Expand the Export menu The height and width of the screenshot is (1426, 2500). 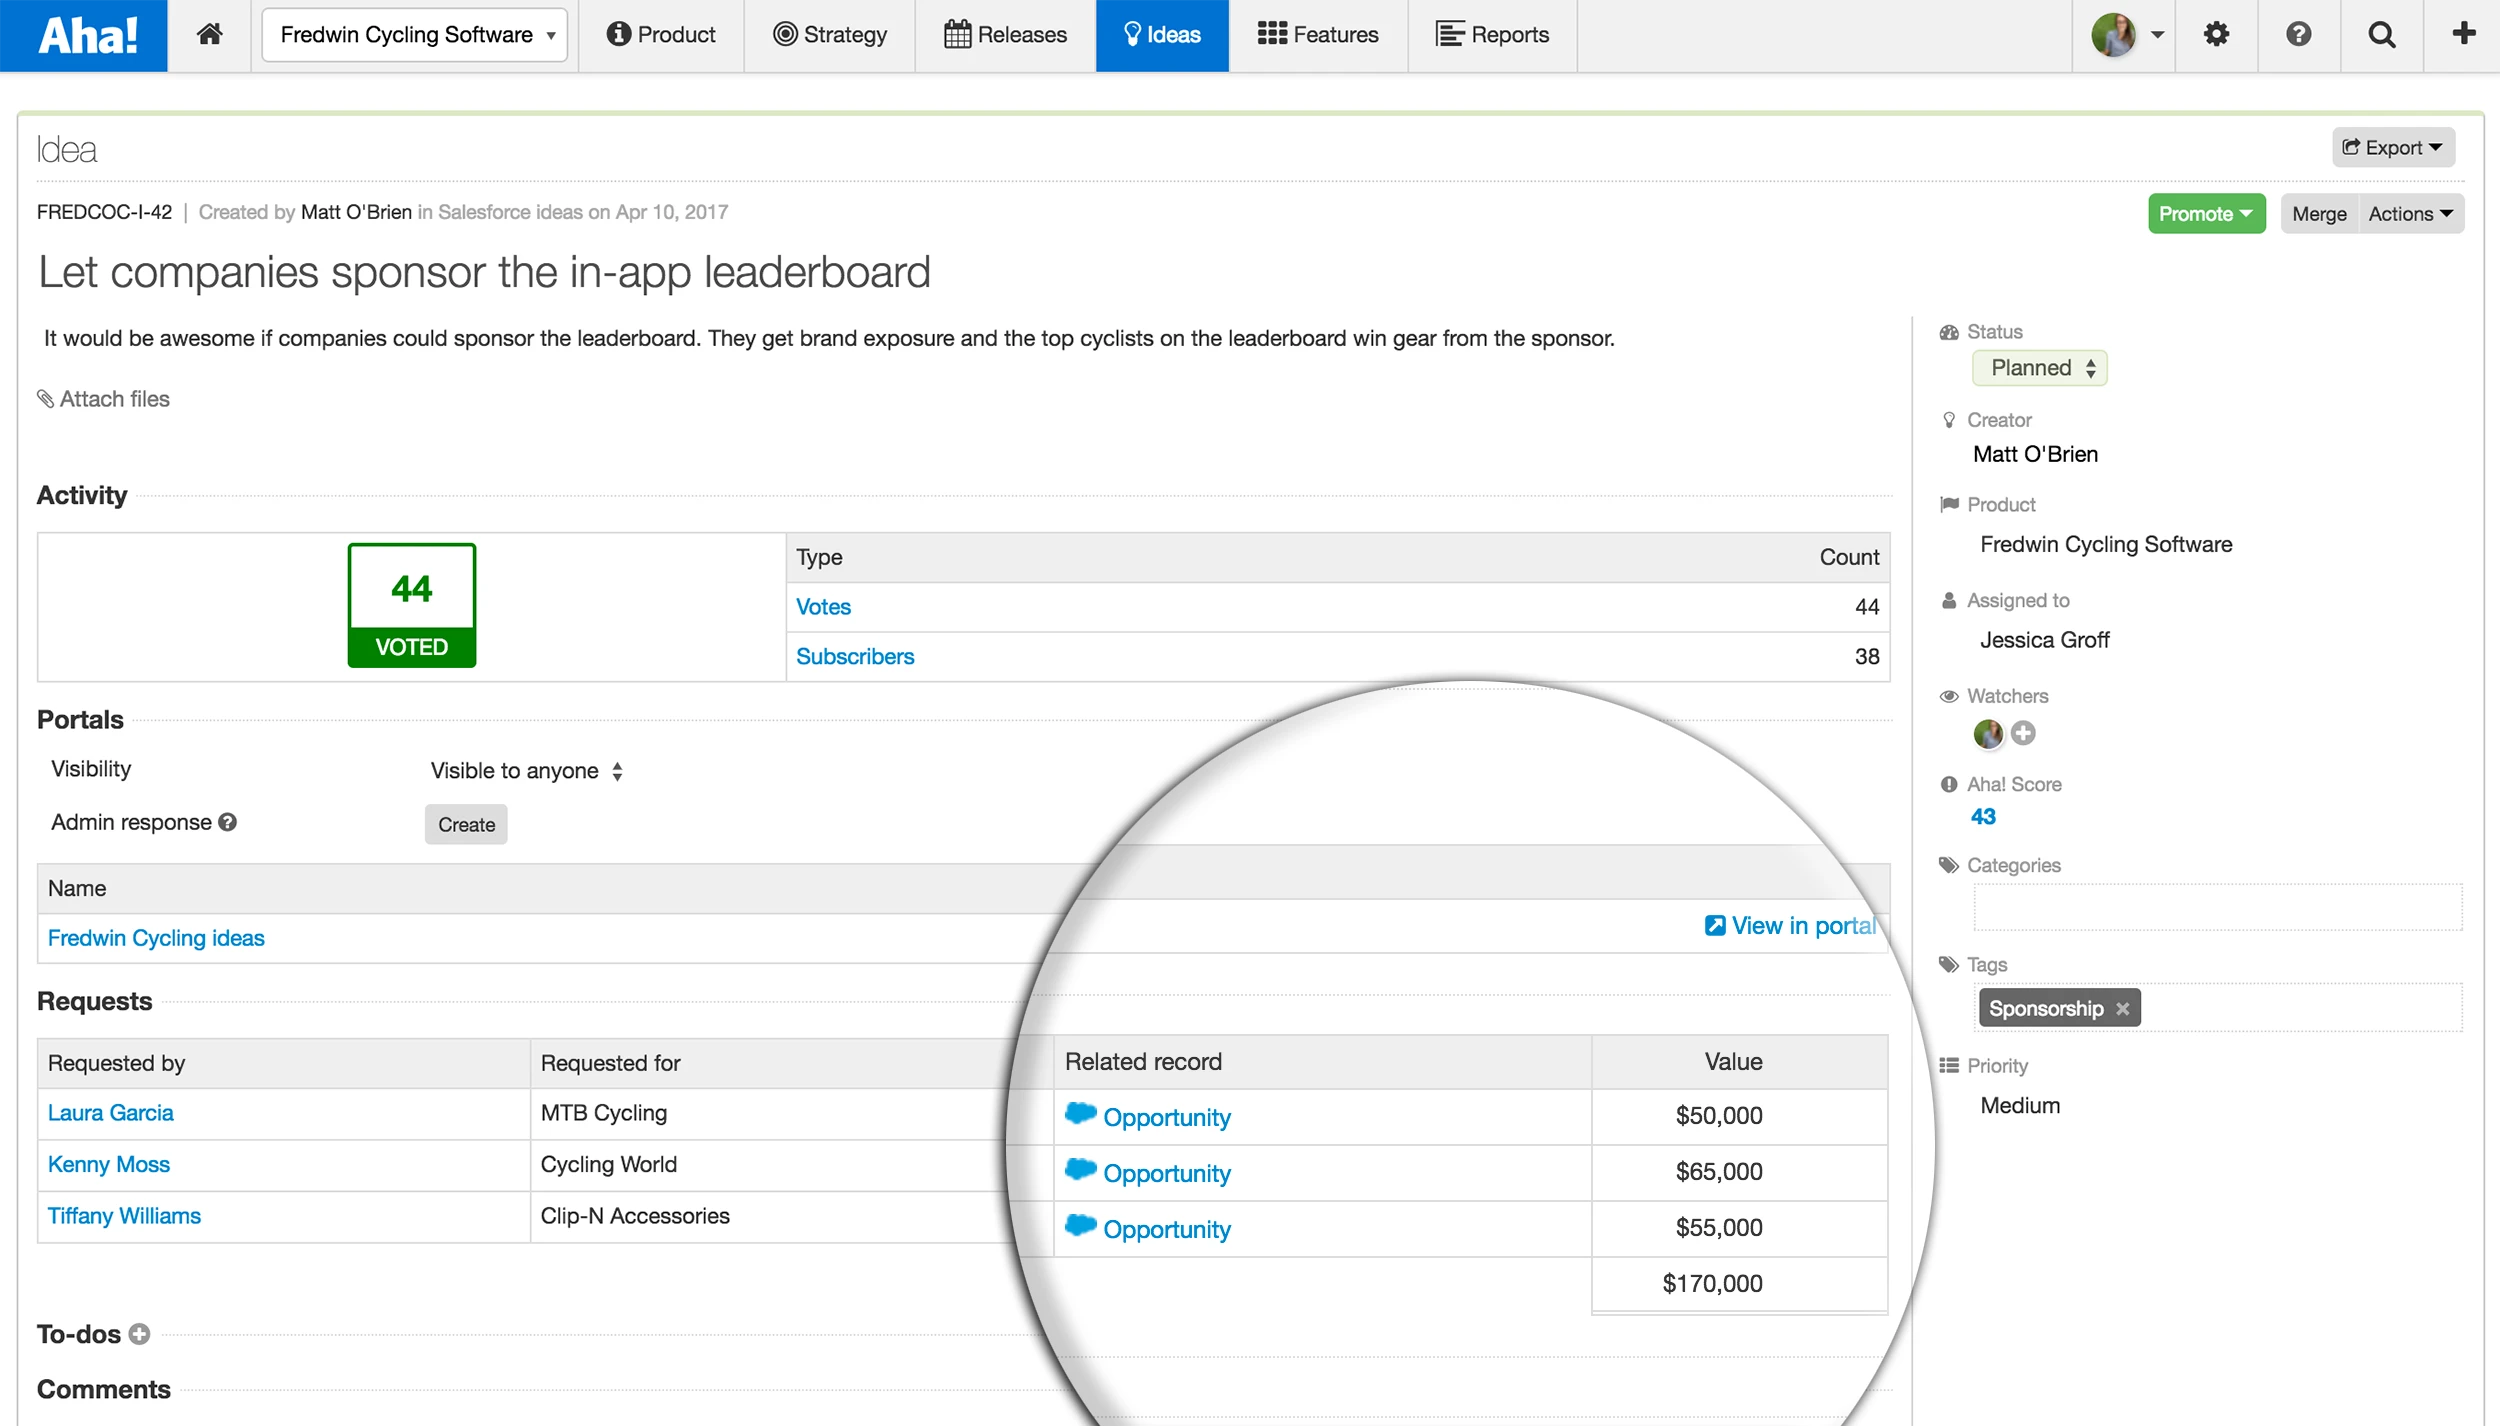pyautogui.click(x=2392, y=148)
